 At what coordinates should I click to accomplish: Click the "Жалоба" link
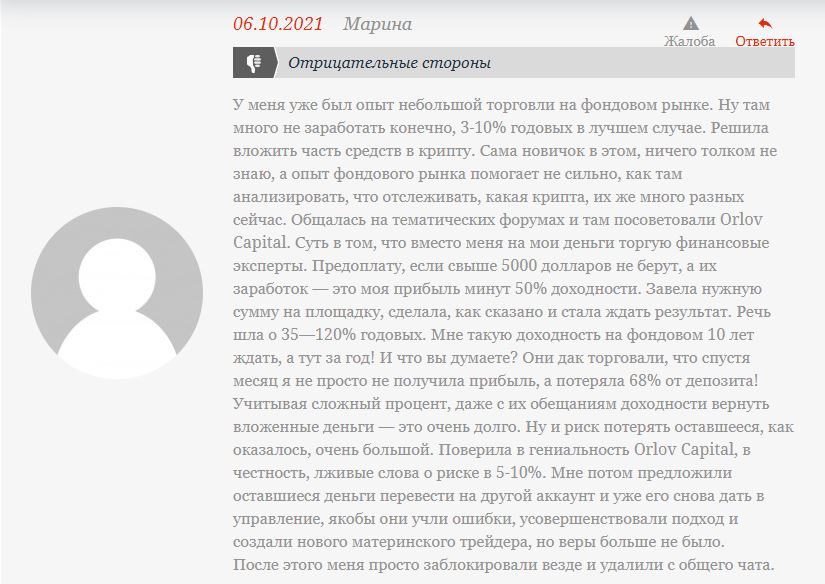click(x=689, y=41)
